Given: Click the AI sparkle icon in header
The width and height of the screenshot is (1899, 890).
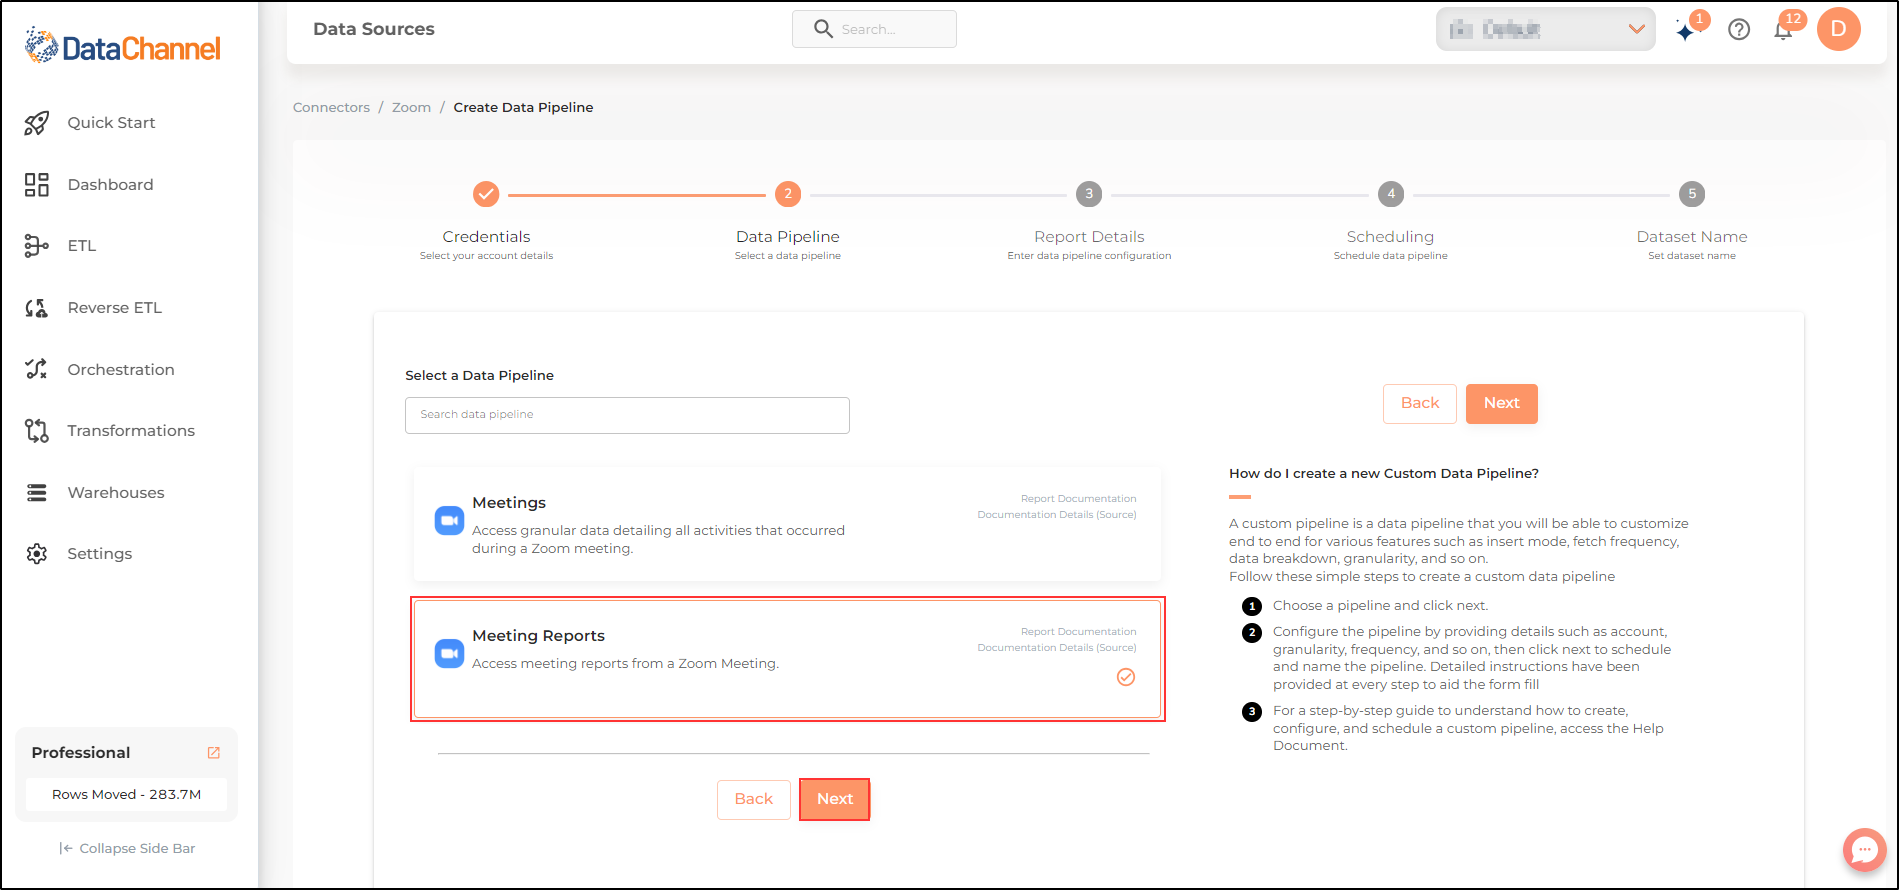Looking at the screenshot, I should coord(1686,31).
